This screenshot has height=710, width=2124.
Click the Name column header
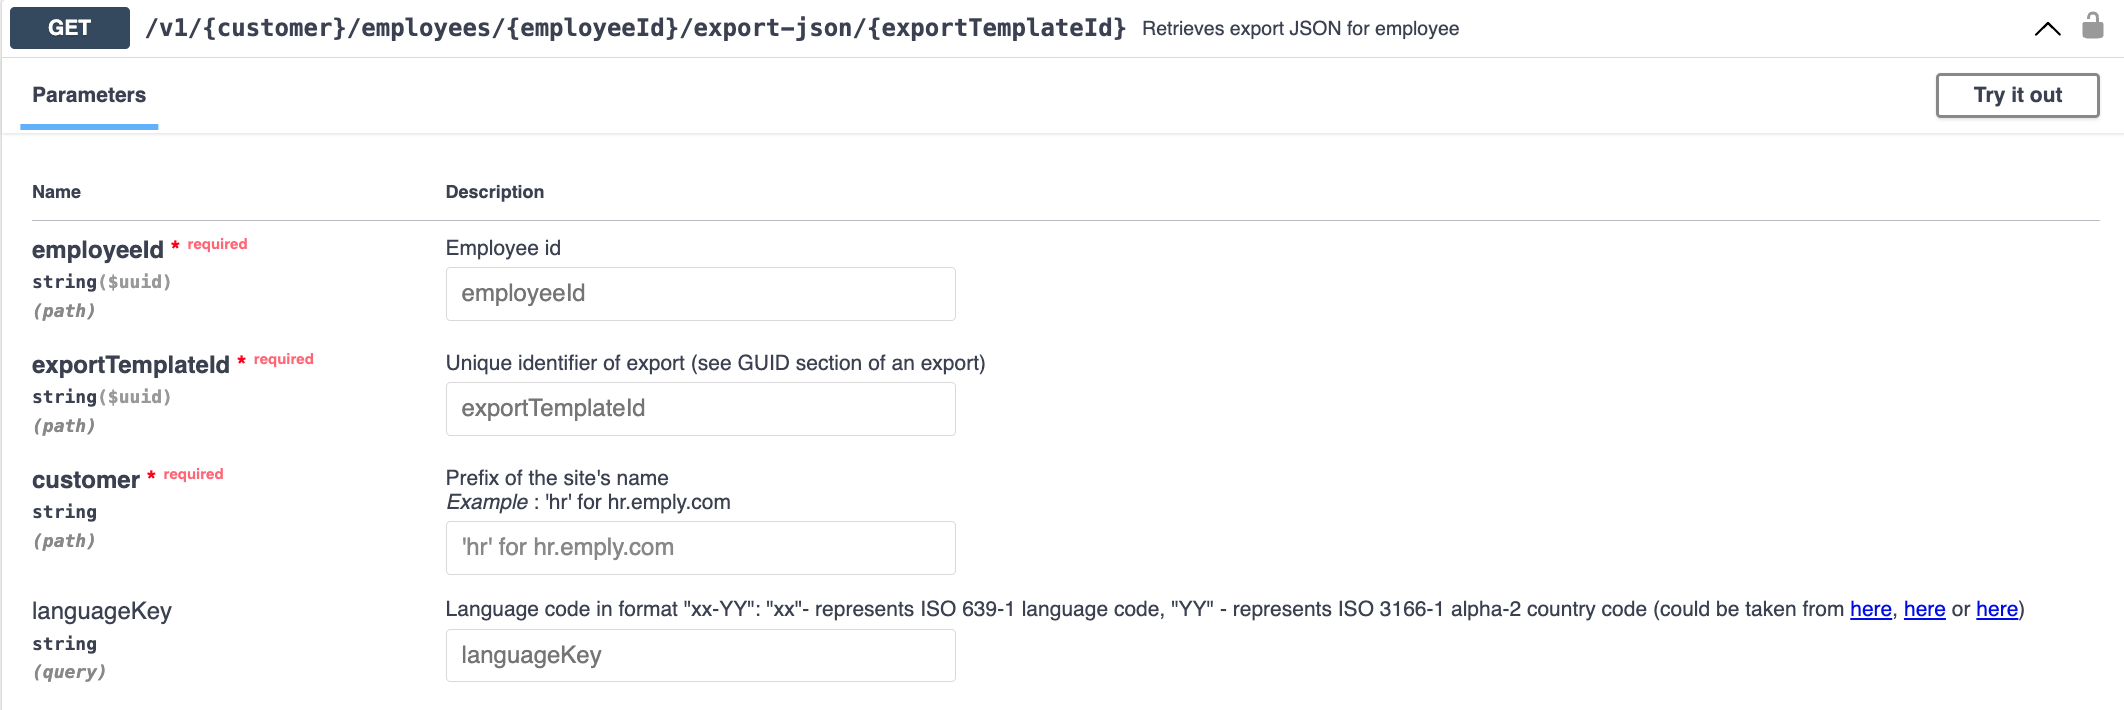coord(56,192)
